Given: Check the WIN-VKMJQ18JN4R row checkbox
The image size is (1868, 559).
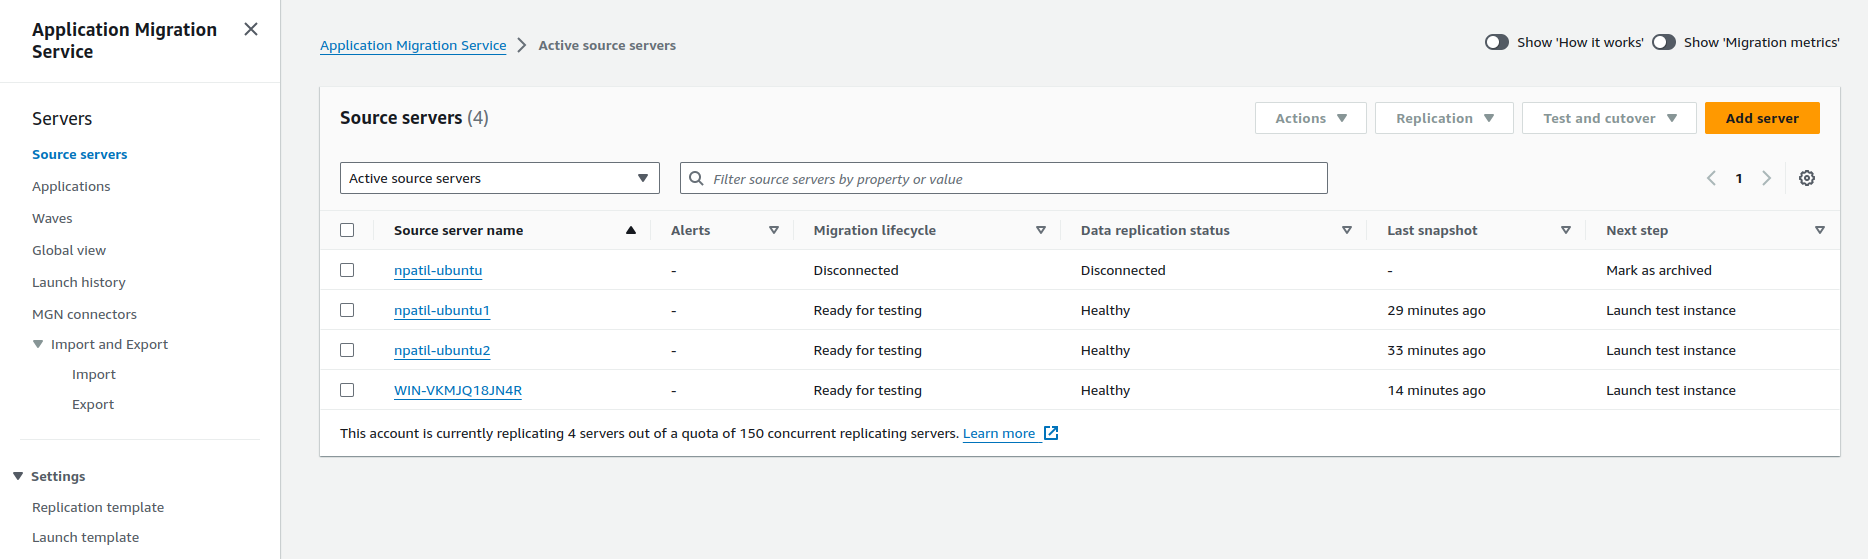Looking at the screenshot, I should (347, 390).
